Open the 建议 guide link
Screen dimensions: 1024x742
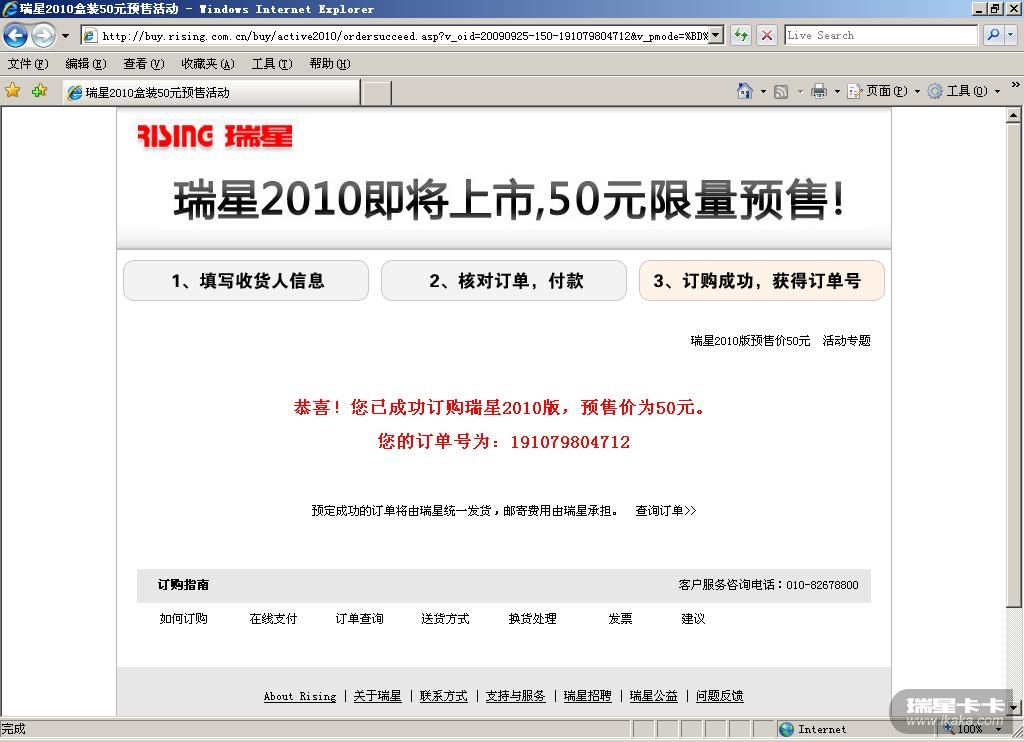tap(693, 619)
